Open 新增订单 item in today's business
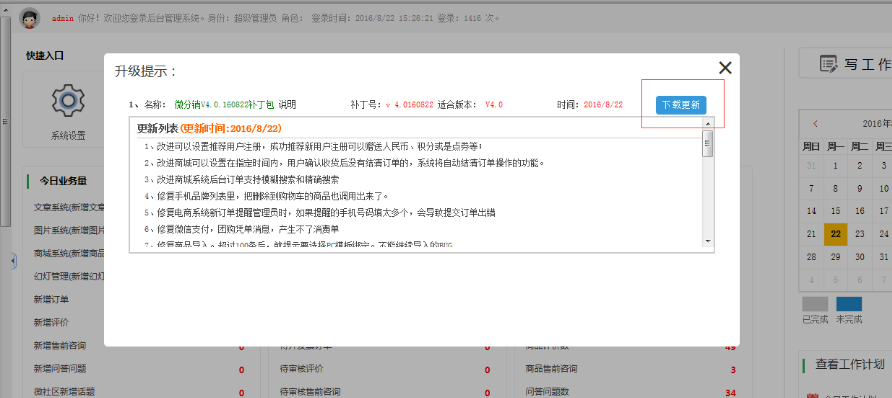Image resolution: width=892 pixels, height=398 pixels. [x=51, y=299]
